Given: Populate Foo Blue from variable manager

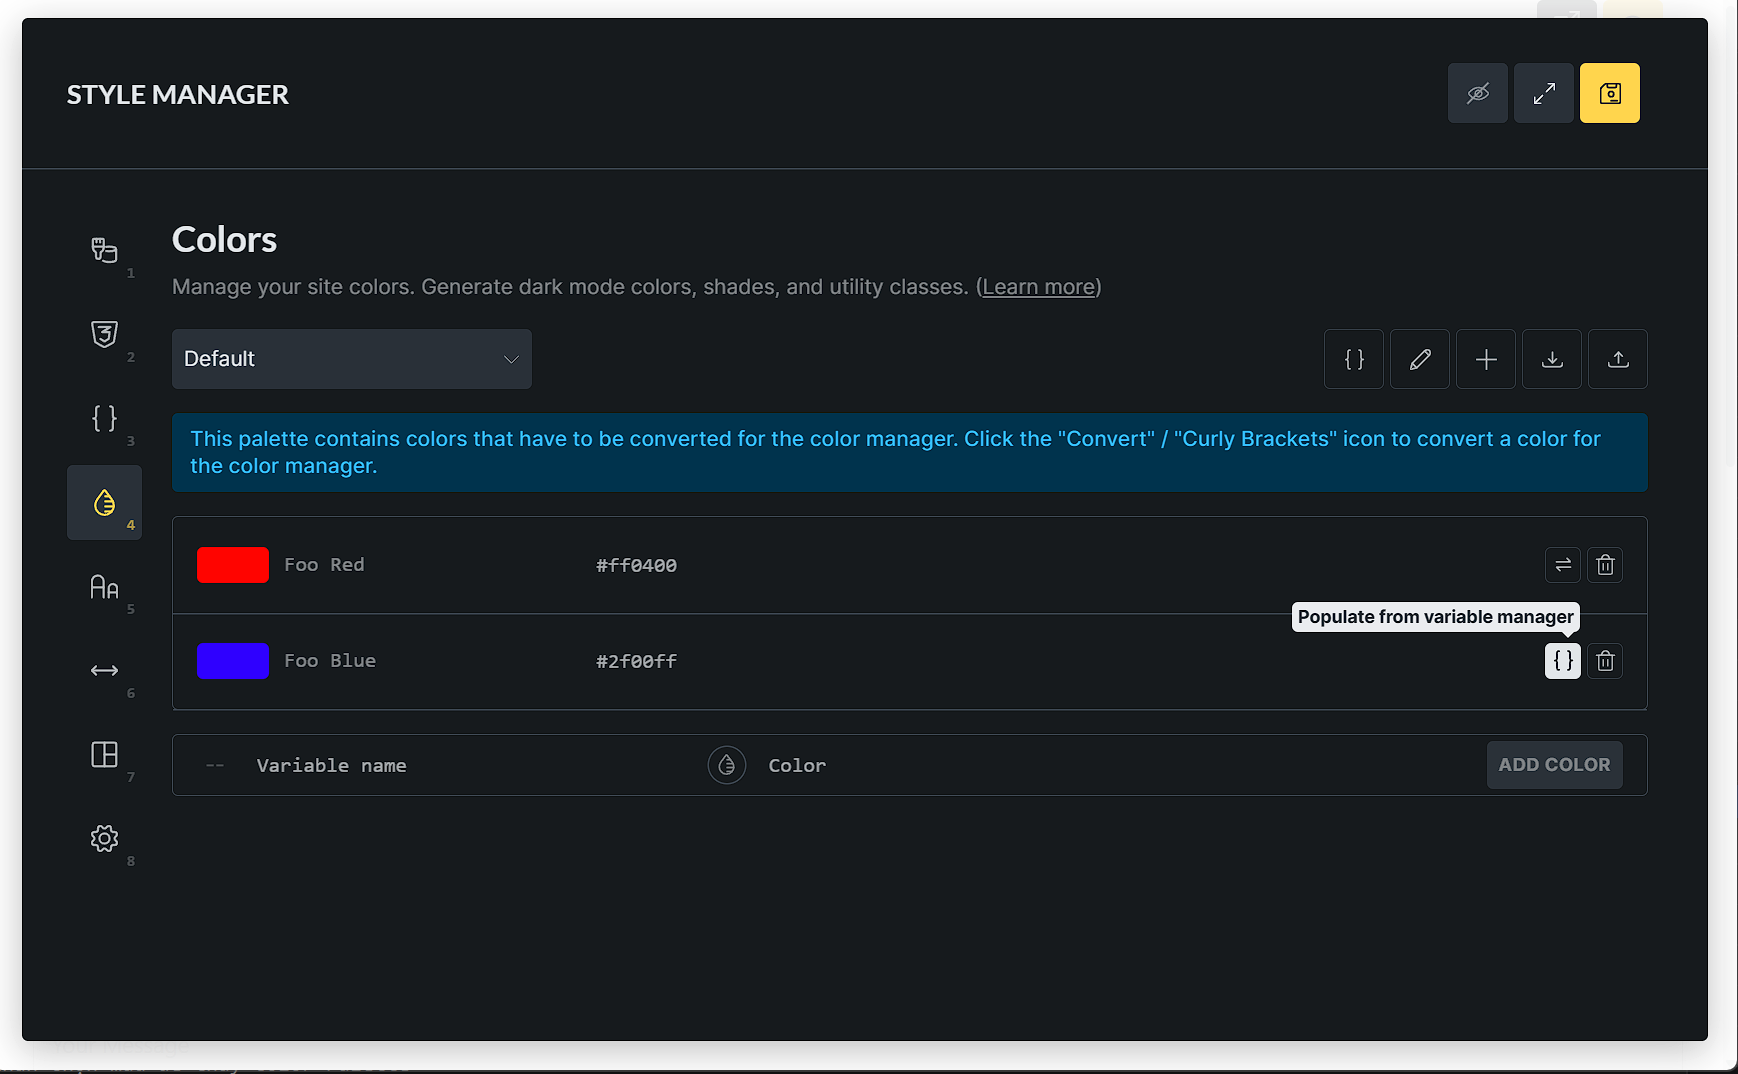Looking at the screenshot, I should (1562, 661).
